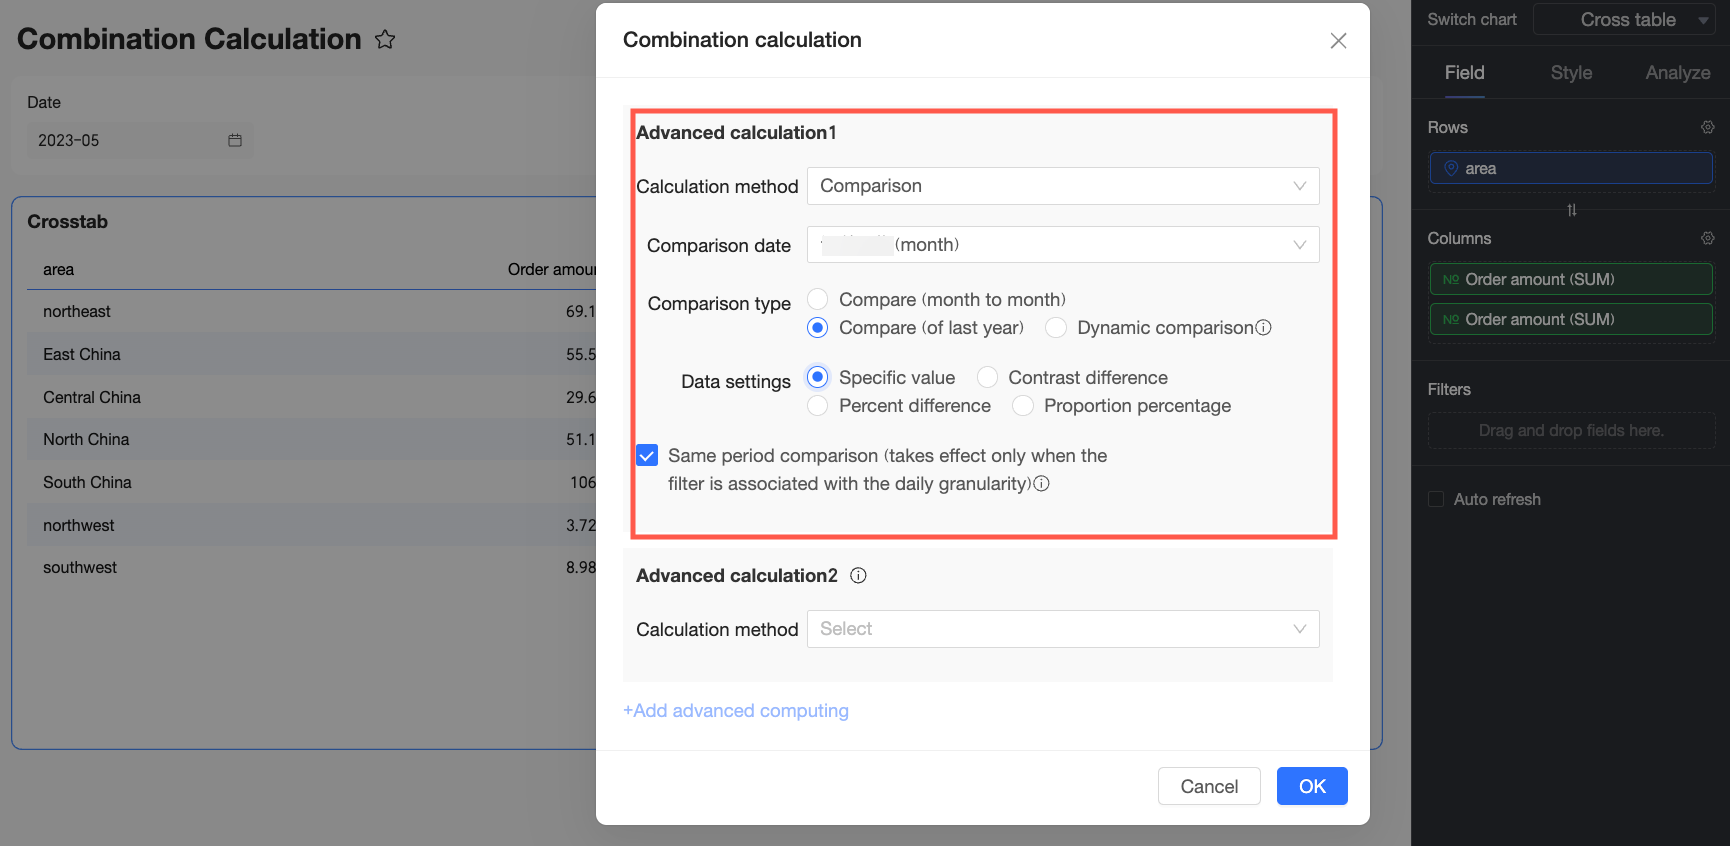Click the Central China row label
Screen dimensions: 1730x846
(x=92, y=397)
